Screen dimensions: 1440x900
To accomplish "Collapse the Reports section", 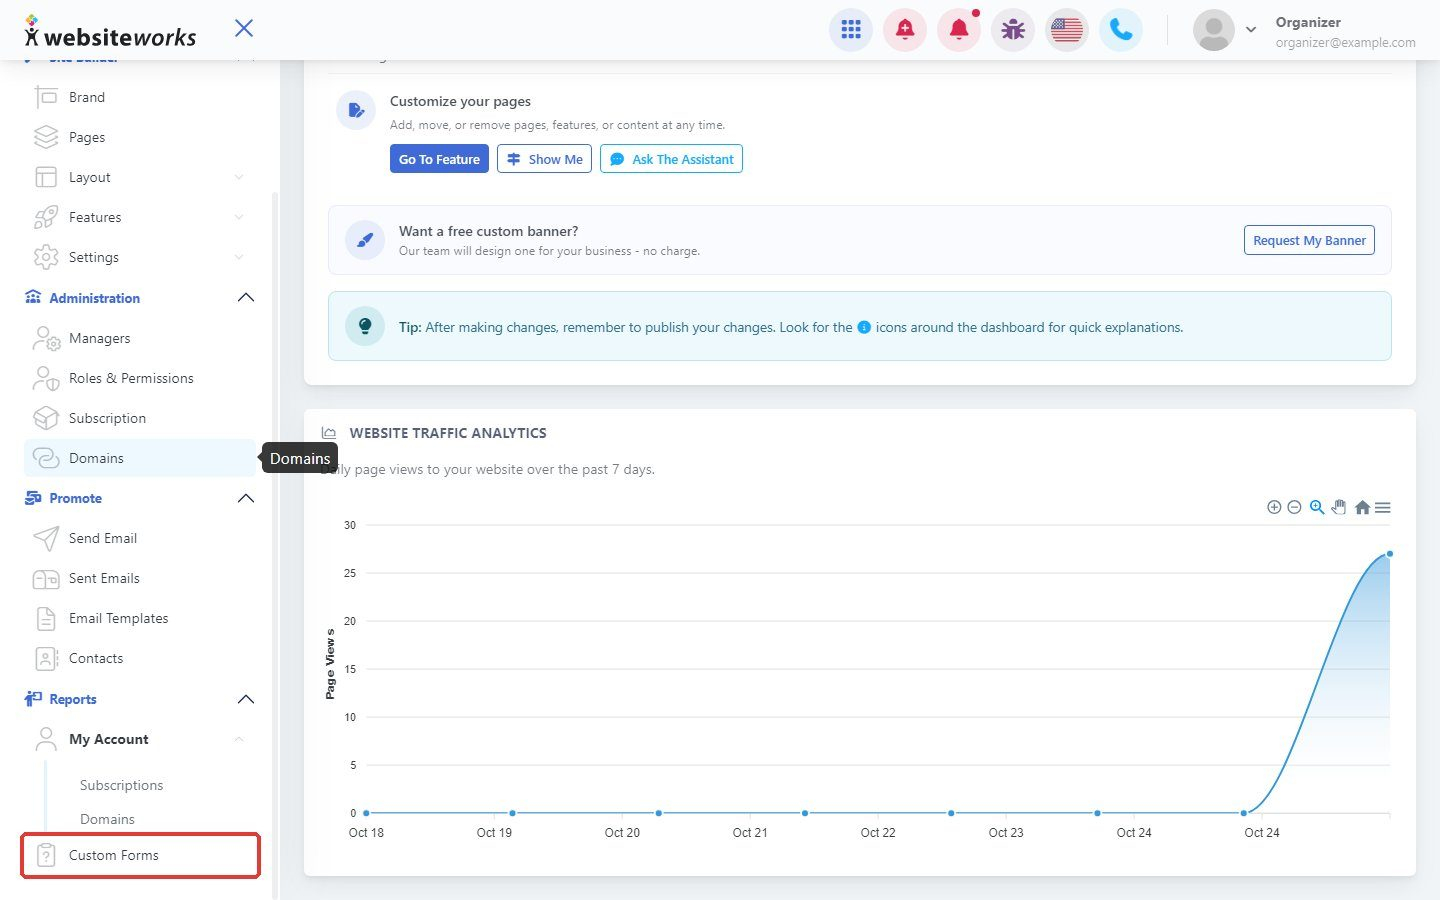I will point(246,699).
